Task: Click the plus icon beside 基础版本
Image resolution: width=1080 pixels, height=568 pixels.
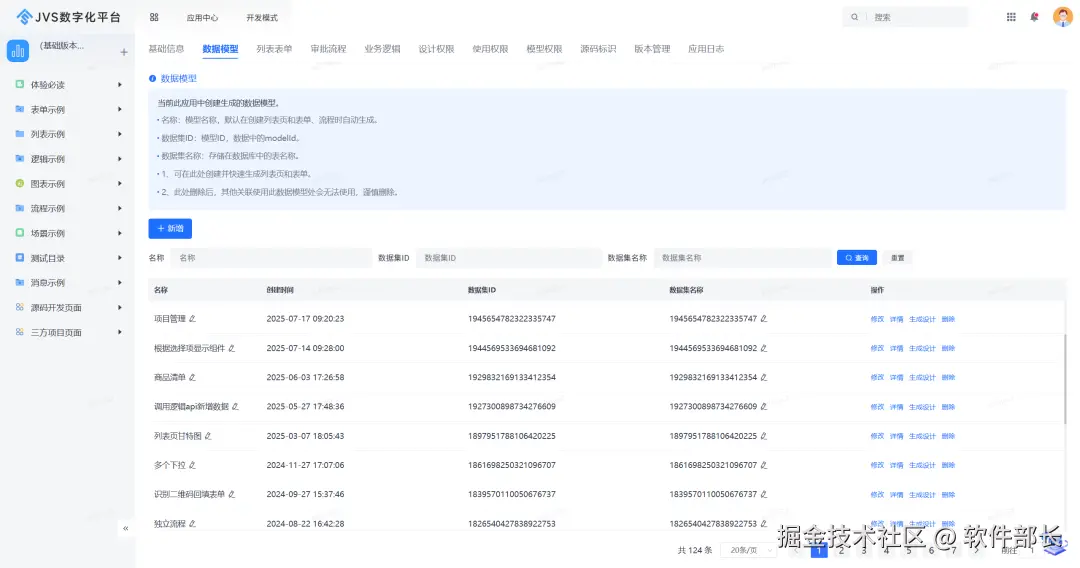Action: pyautogui.click(x=124, y=52)
